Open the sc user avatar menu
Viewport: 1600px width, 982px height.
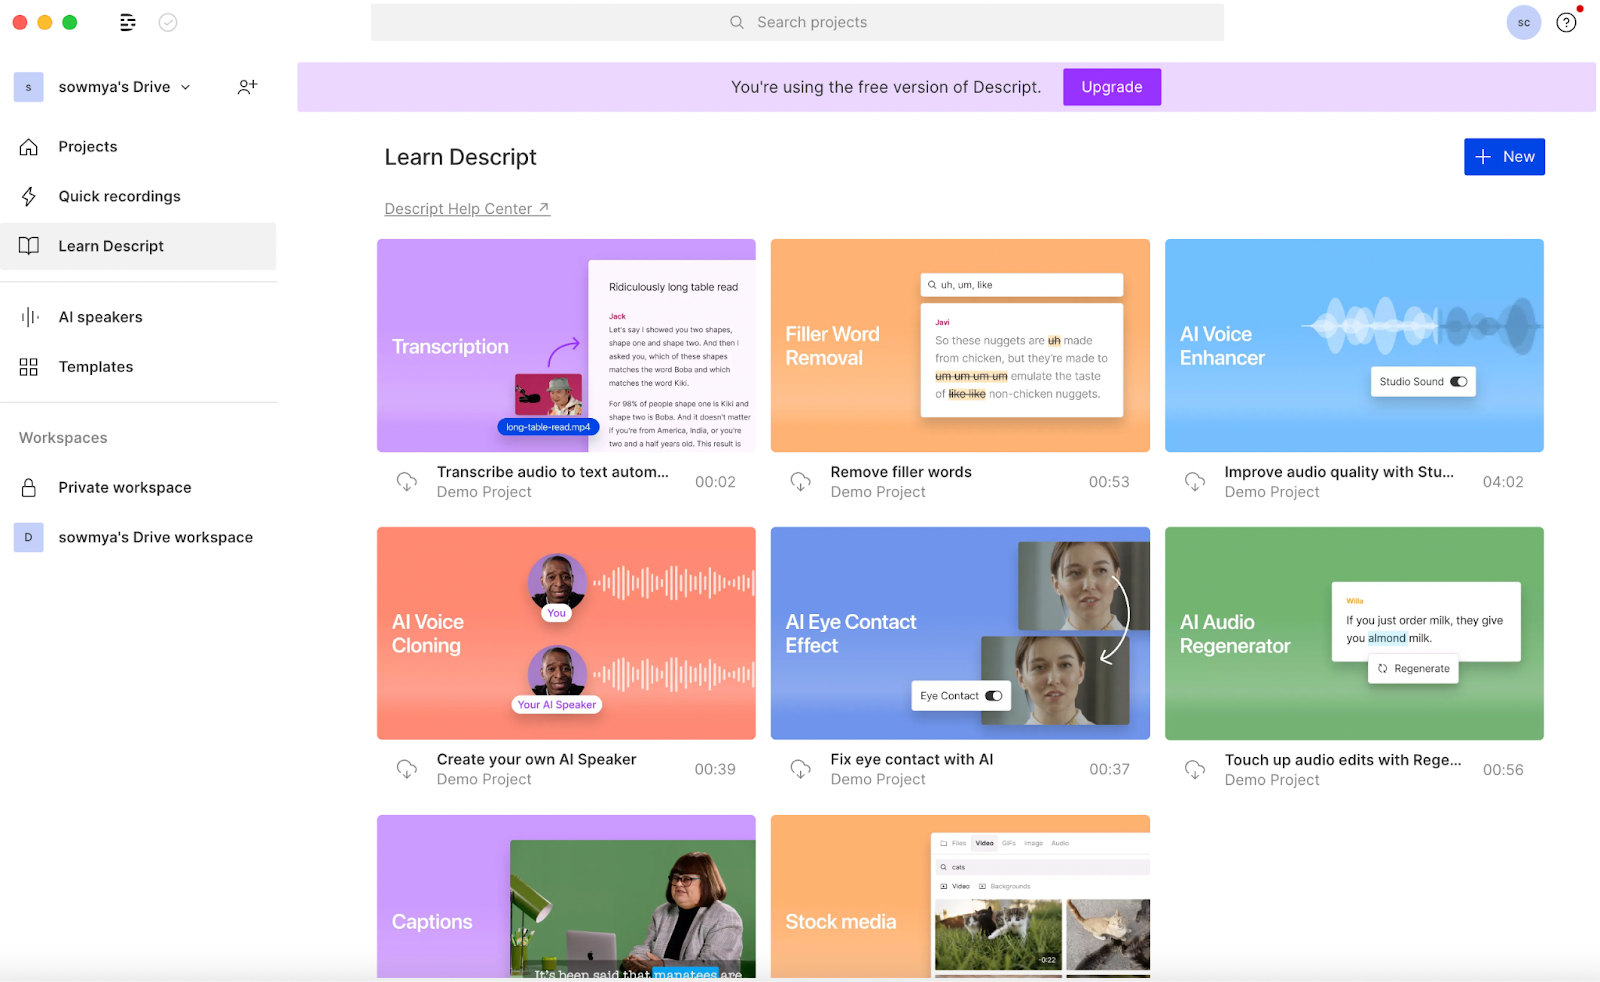pos(1523,22)
